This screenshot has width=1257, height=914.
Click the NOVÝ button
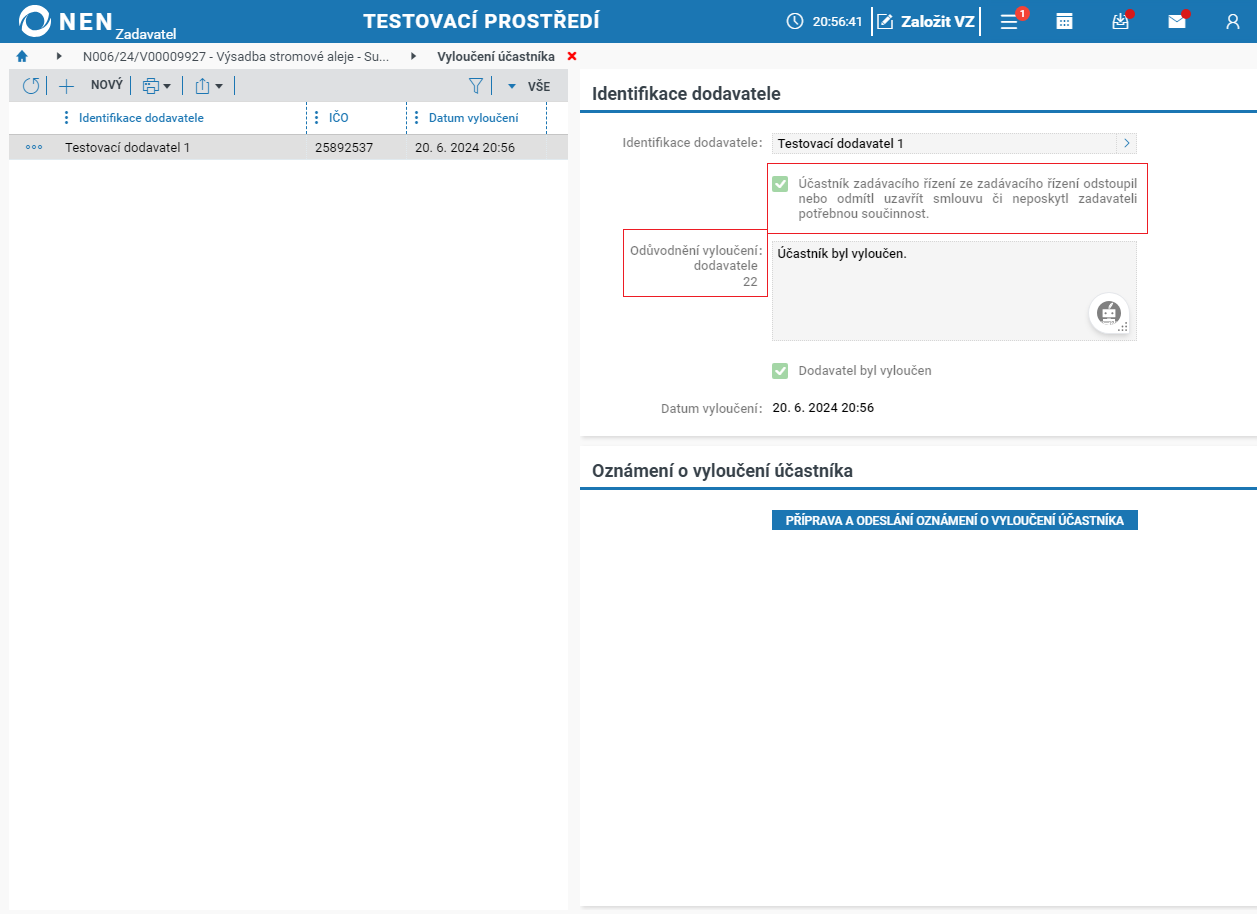(107, 86)
